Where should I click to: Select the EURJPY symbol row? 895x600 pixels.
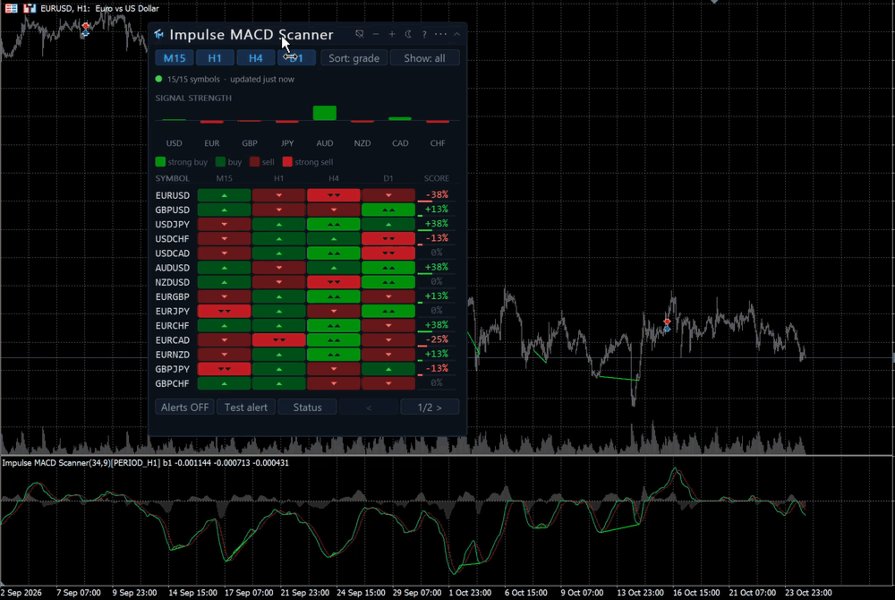coord(305,311)
